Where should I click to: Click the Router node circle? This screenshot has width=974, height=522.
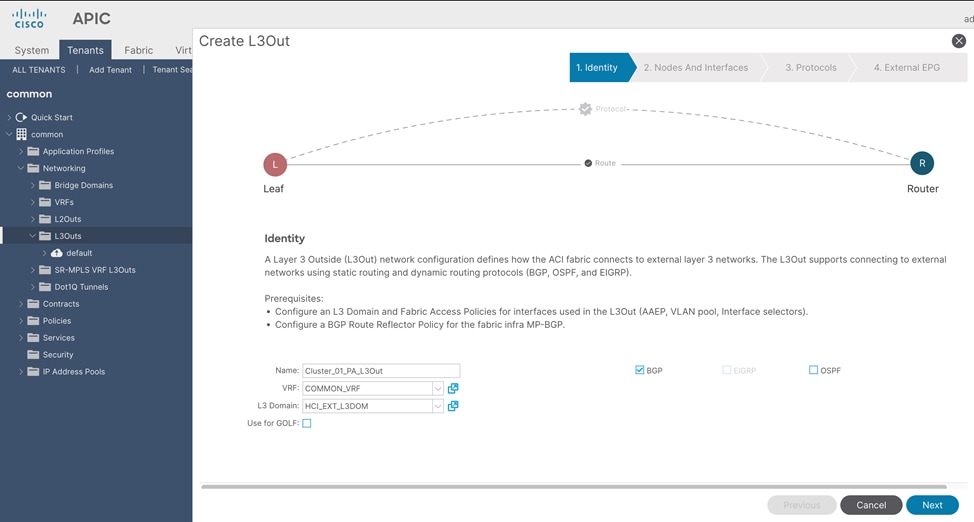tap(922, 163)
